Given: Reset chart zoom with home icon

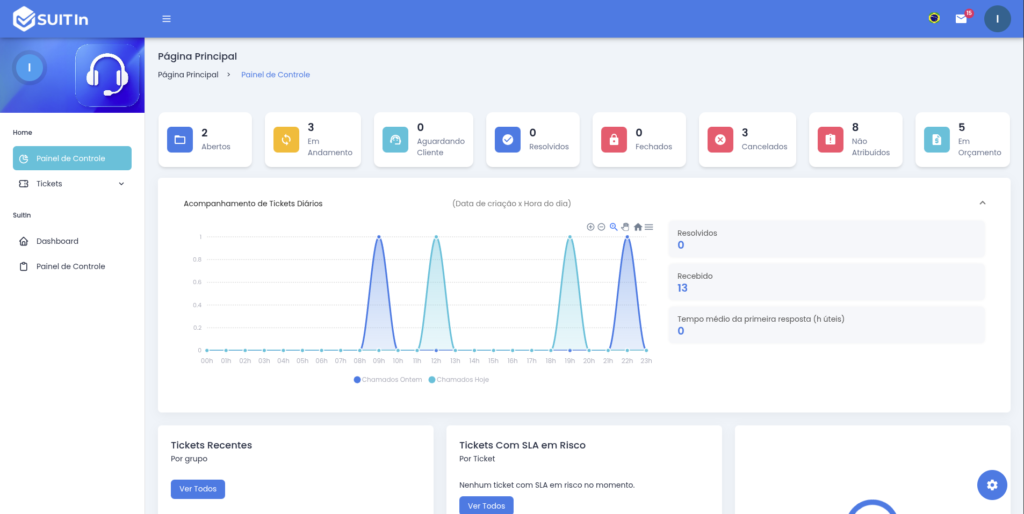Looking at the screenshot, I should pyautogui.click(x=638, y=227).
